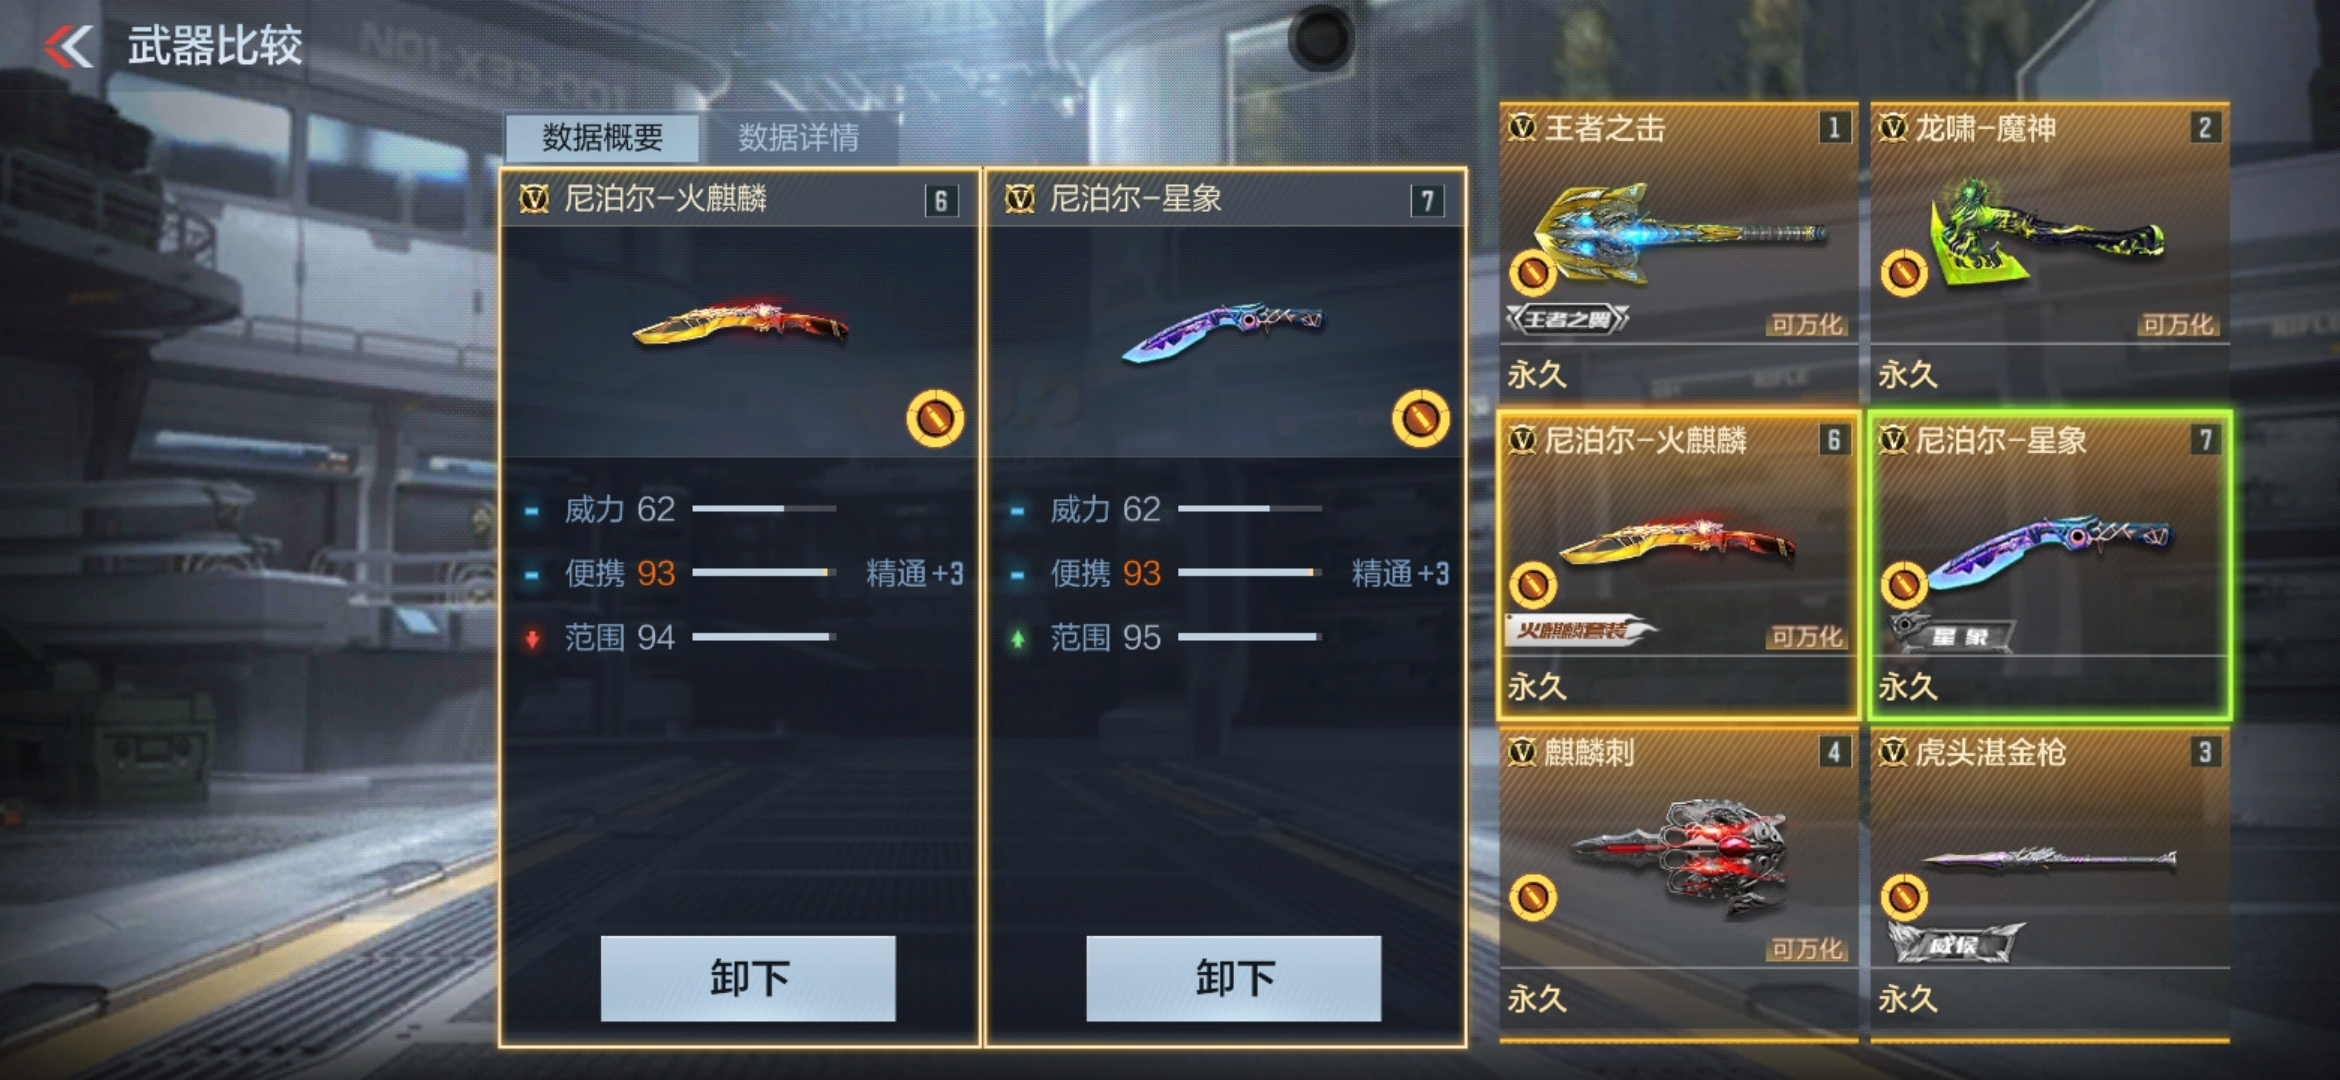2340x1080 pixels.
Task: Select the 王者之击 weapon card
Action: point(1678,250)
